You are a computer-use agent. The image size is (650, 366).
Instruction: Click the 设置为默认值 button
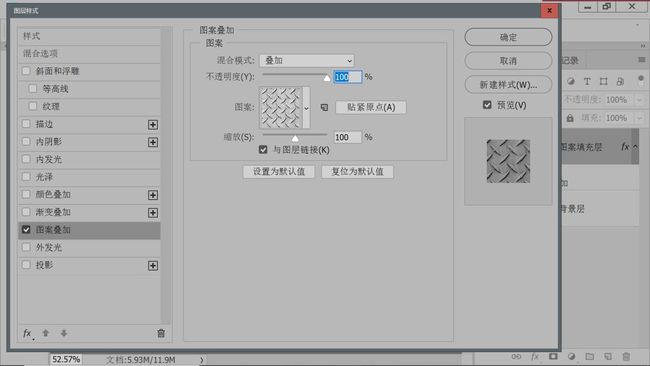tap(279, 172)
